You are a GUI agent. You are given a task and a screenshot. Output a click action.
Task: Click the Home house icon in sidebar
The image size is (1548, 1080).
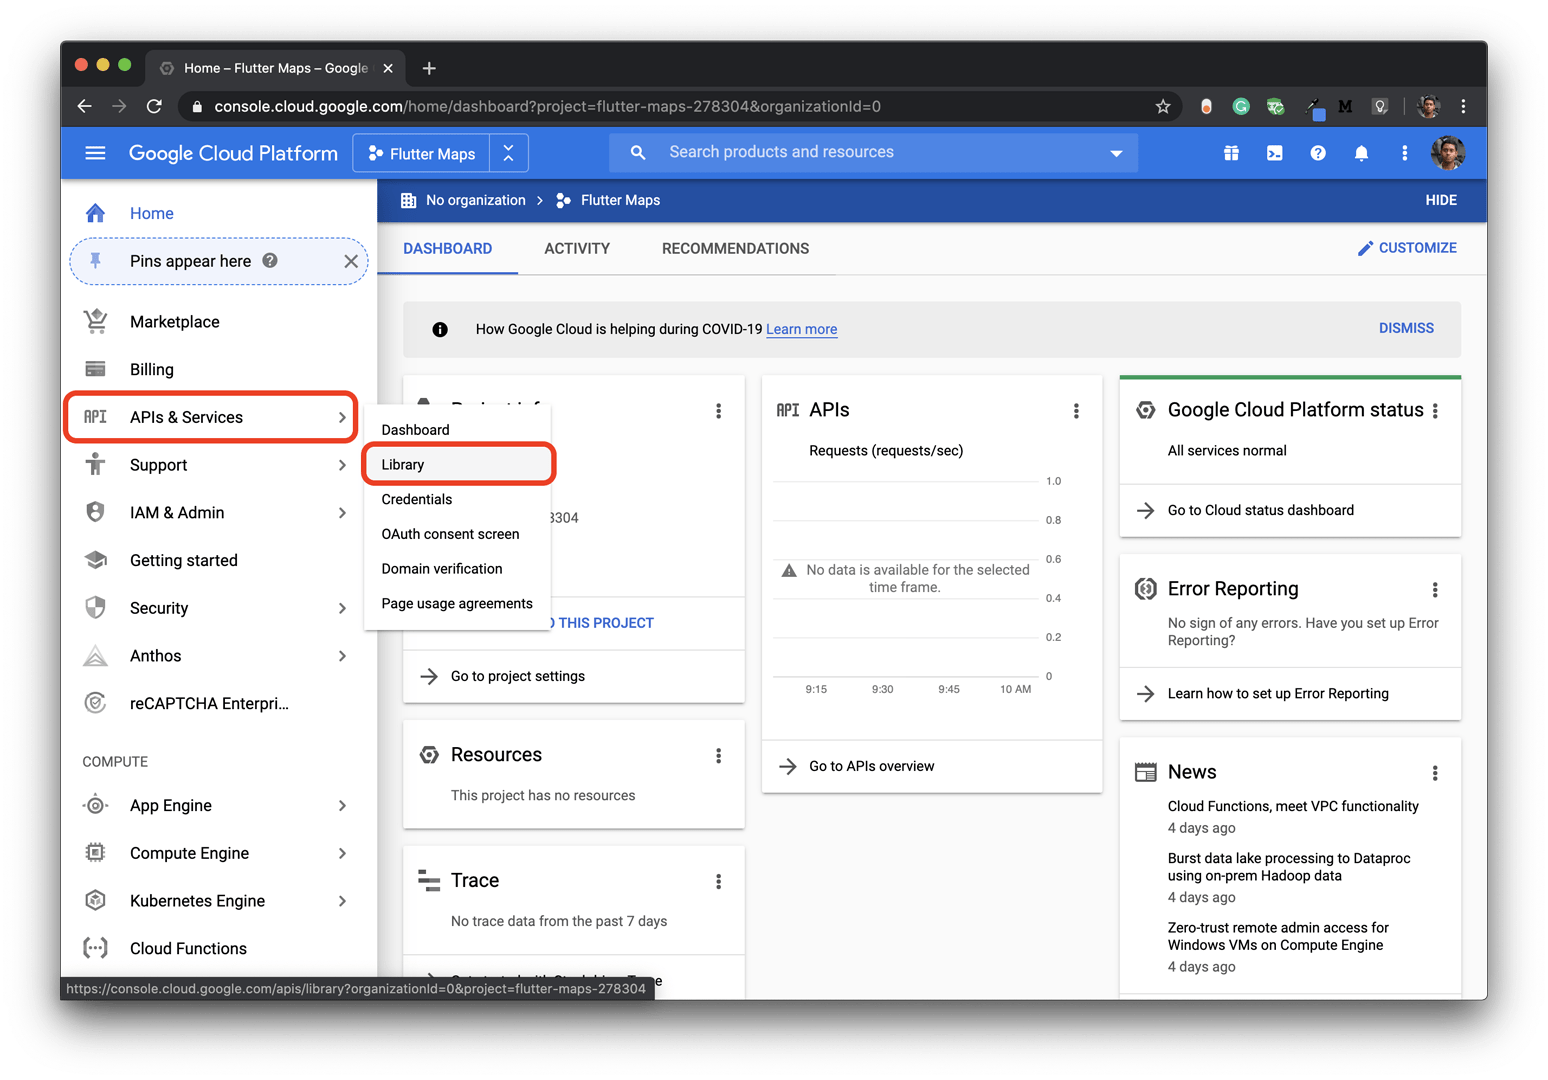pos(95,213)
